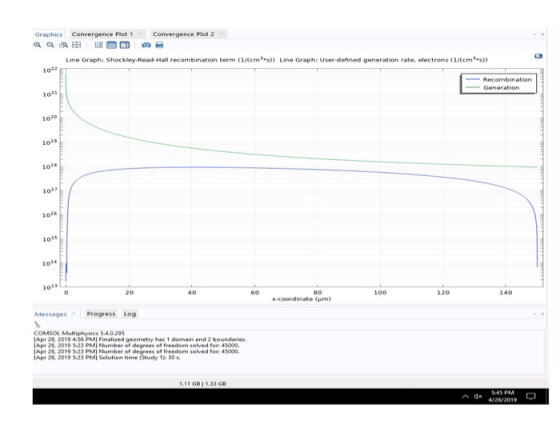Viewport: 560px width, 421px height.
Task: Click the memory usage 1.11 GB readout
Action: [202, 384]
